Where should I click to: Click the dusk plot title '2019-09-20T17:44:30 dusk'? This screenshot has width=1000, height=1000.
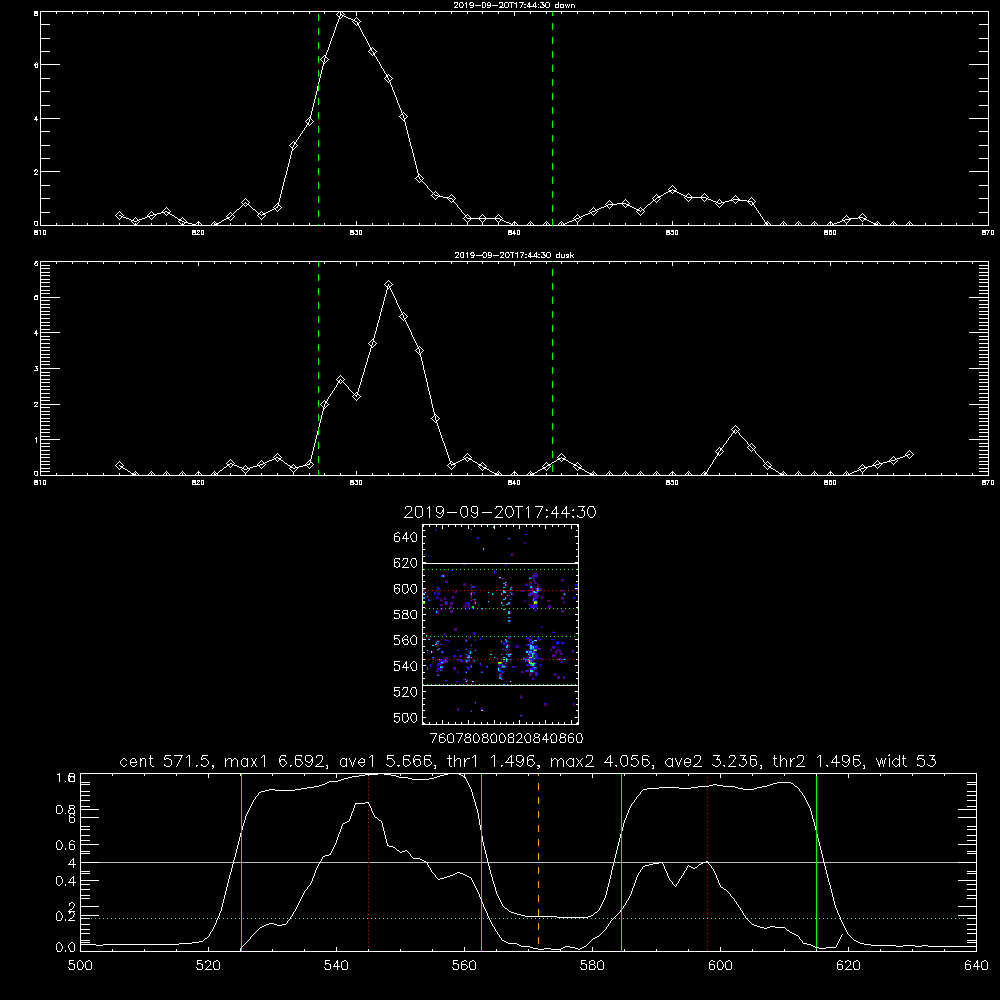(x=514, y=255)
